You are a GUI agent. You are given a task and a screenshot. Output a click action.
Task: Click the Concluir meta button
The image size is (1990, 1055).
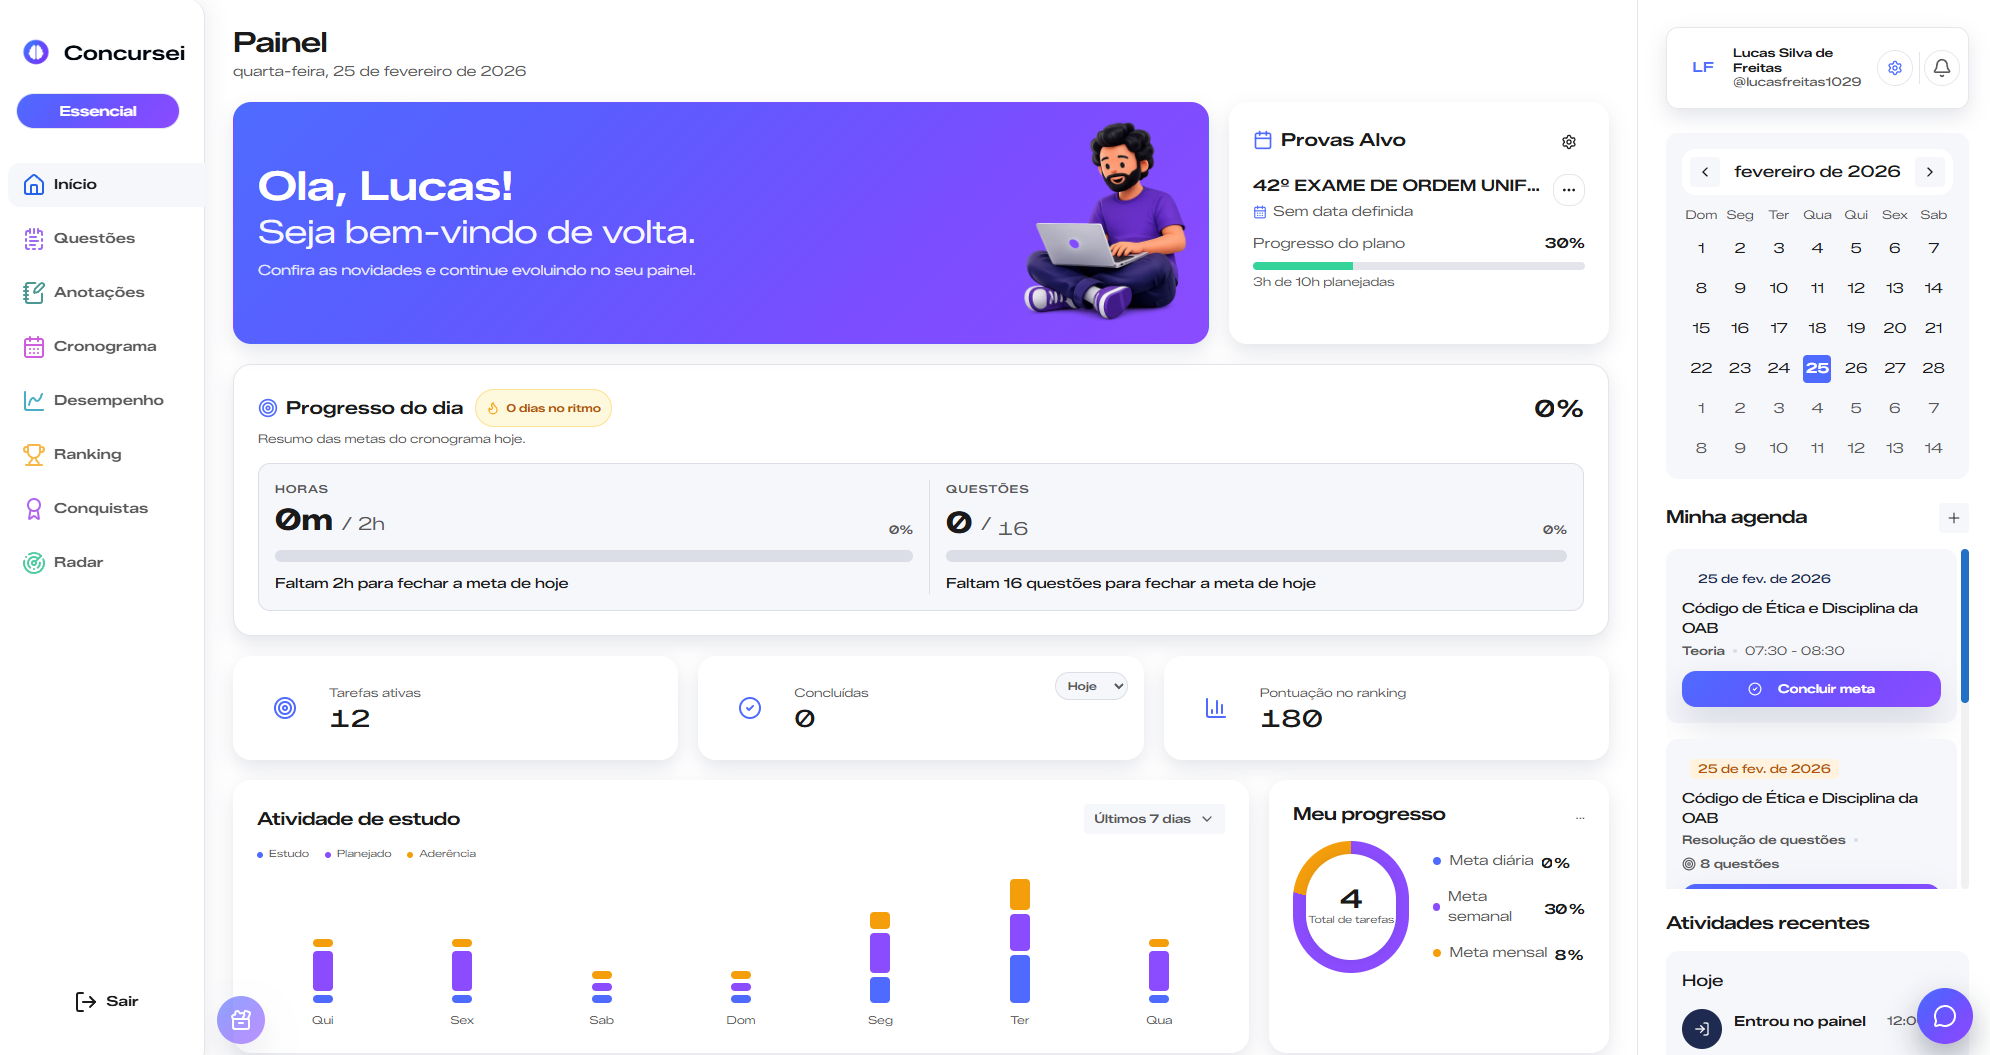point(1810,689)
